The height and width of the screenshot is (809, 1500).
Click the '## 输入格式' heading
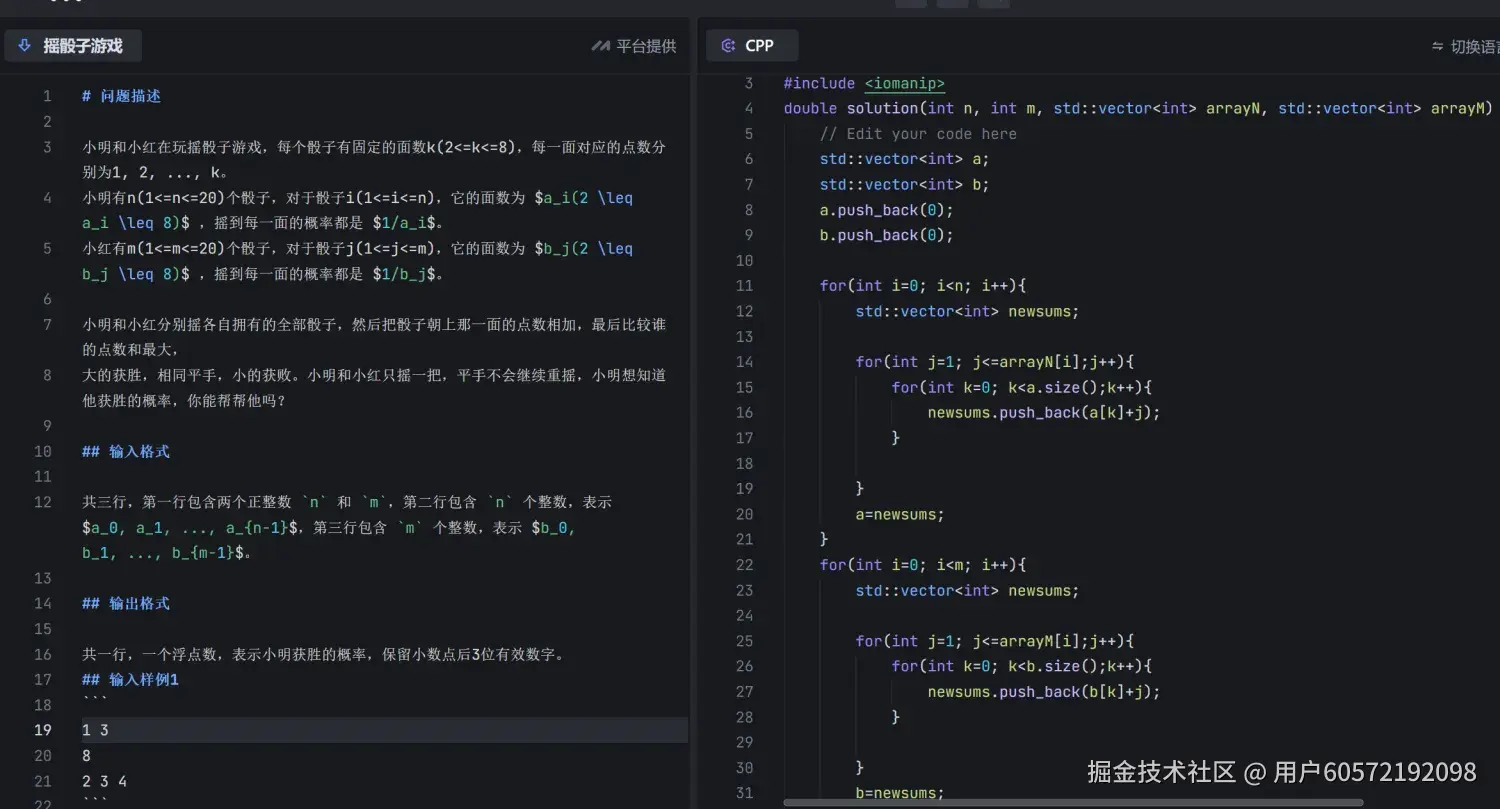126,451
